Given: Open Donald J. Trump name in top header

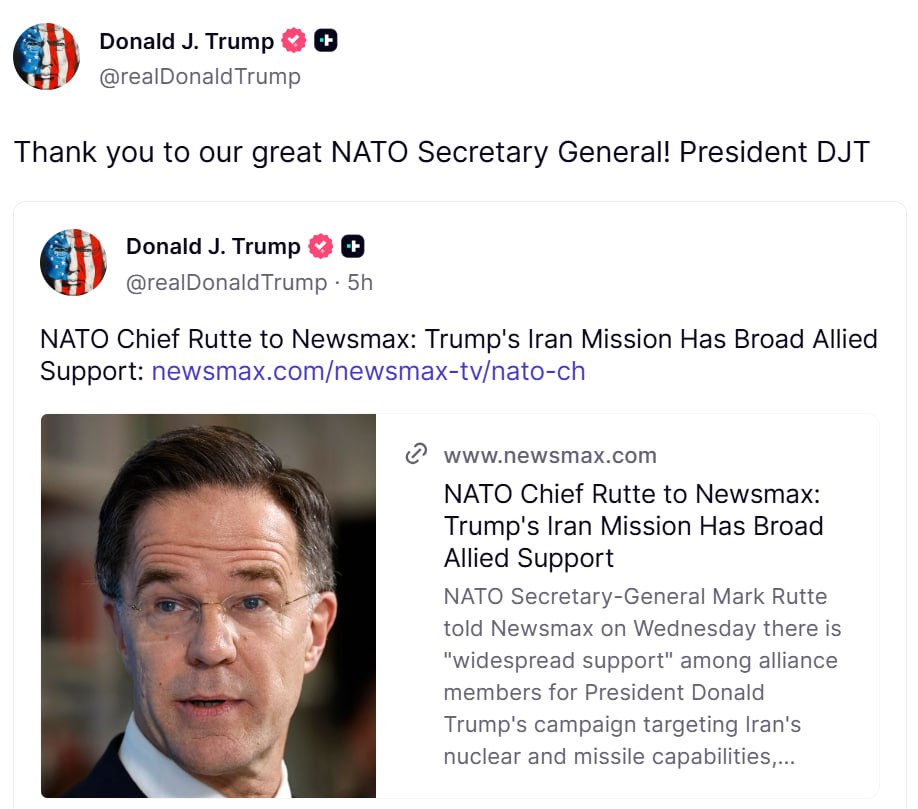Looking at the screenshot, I should pyautogui.click(x=186, y=41).
